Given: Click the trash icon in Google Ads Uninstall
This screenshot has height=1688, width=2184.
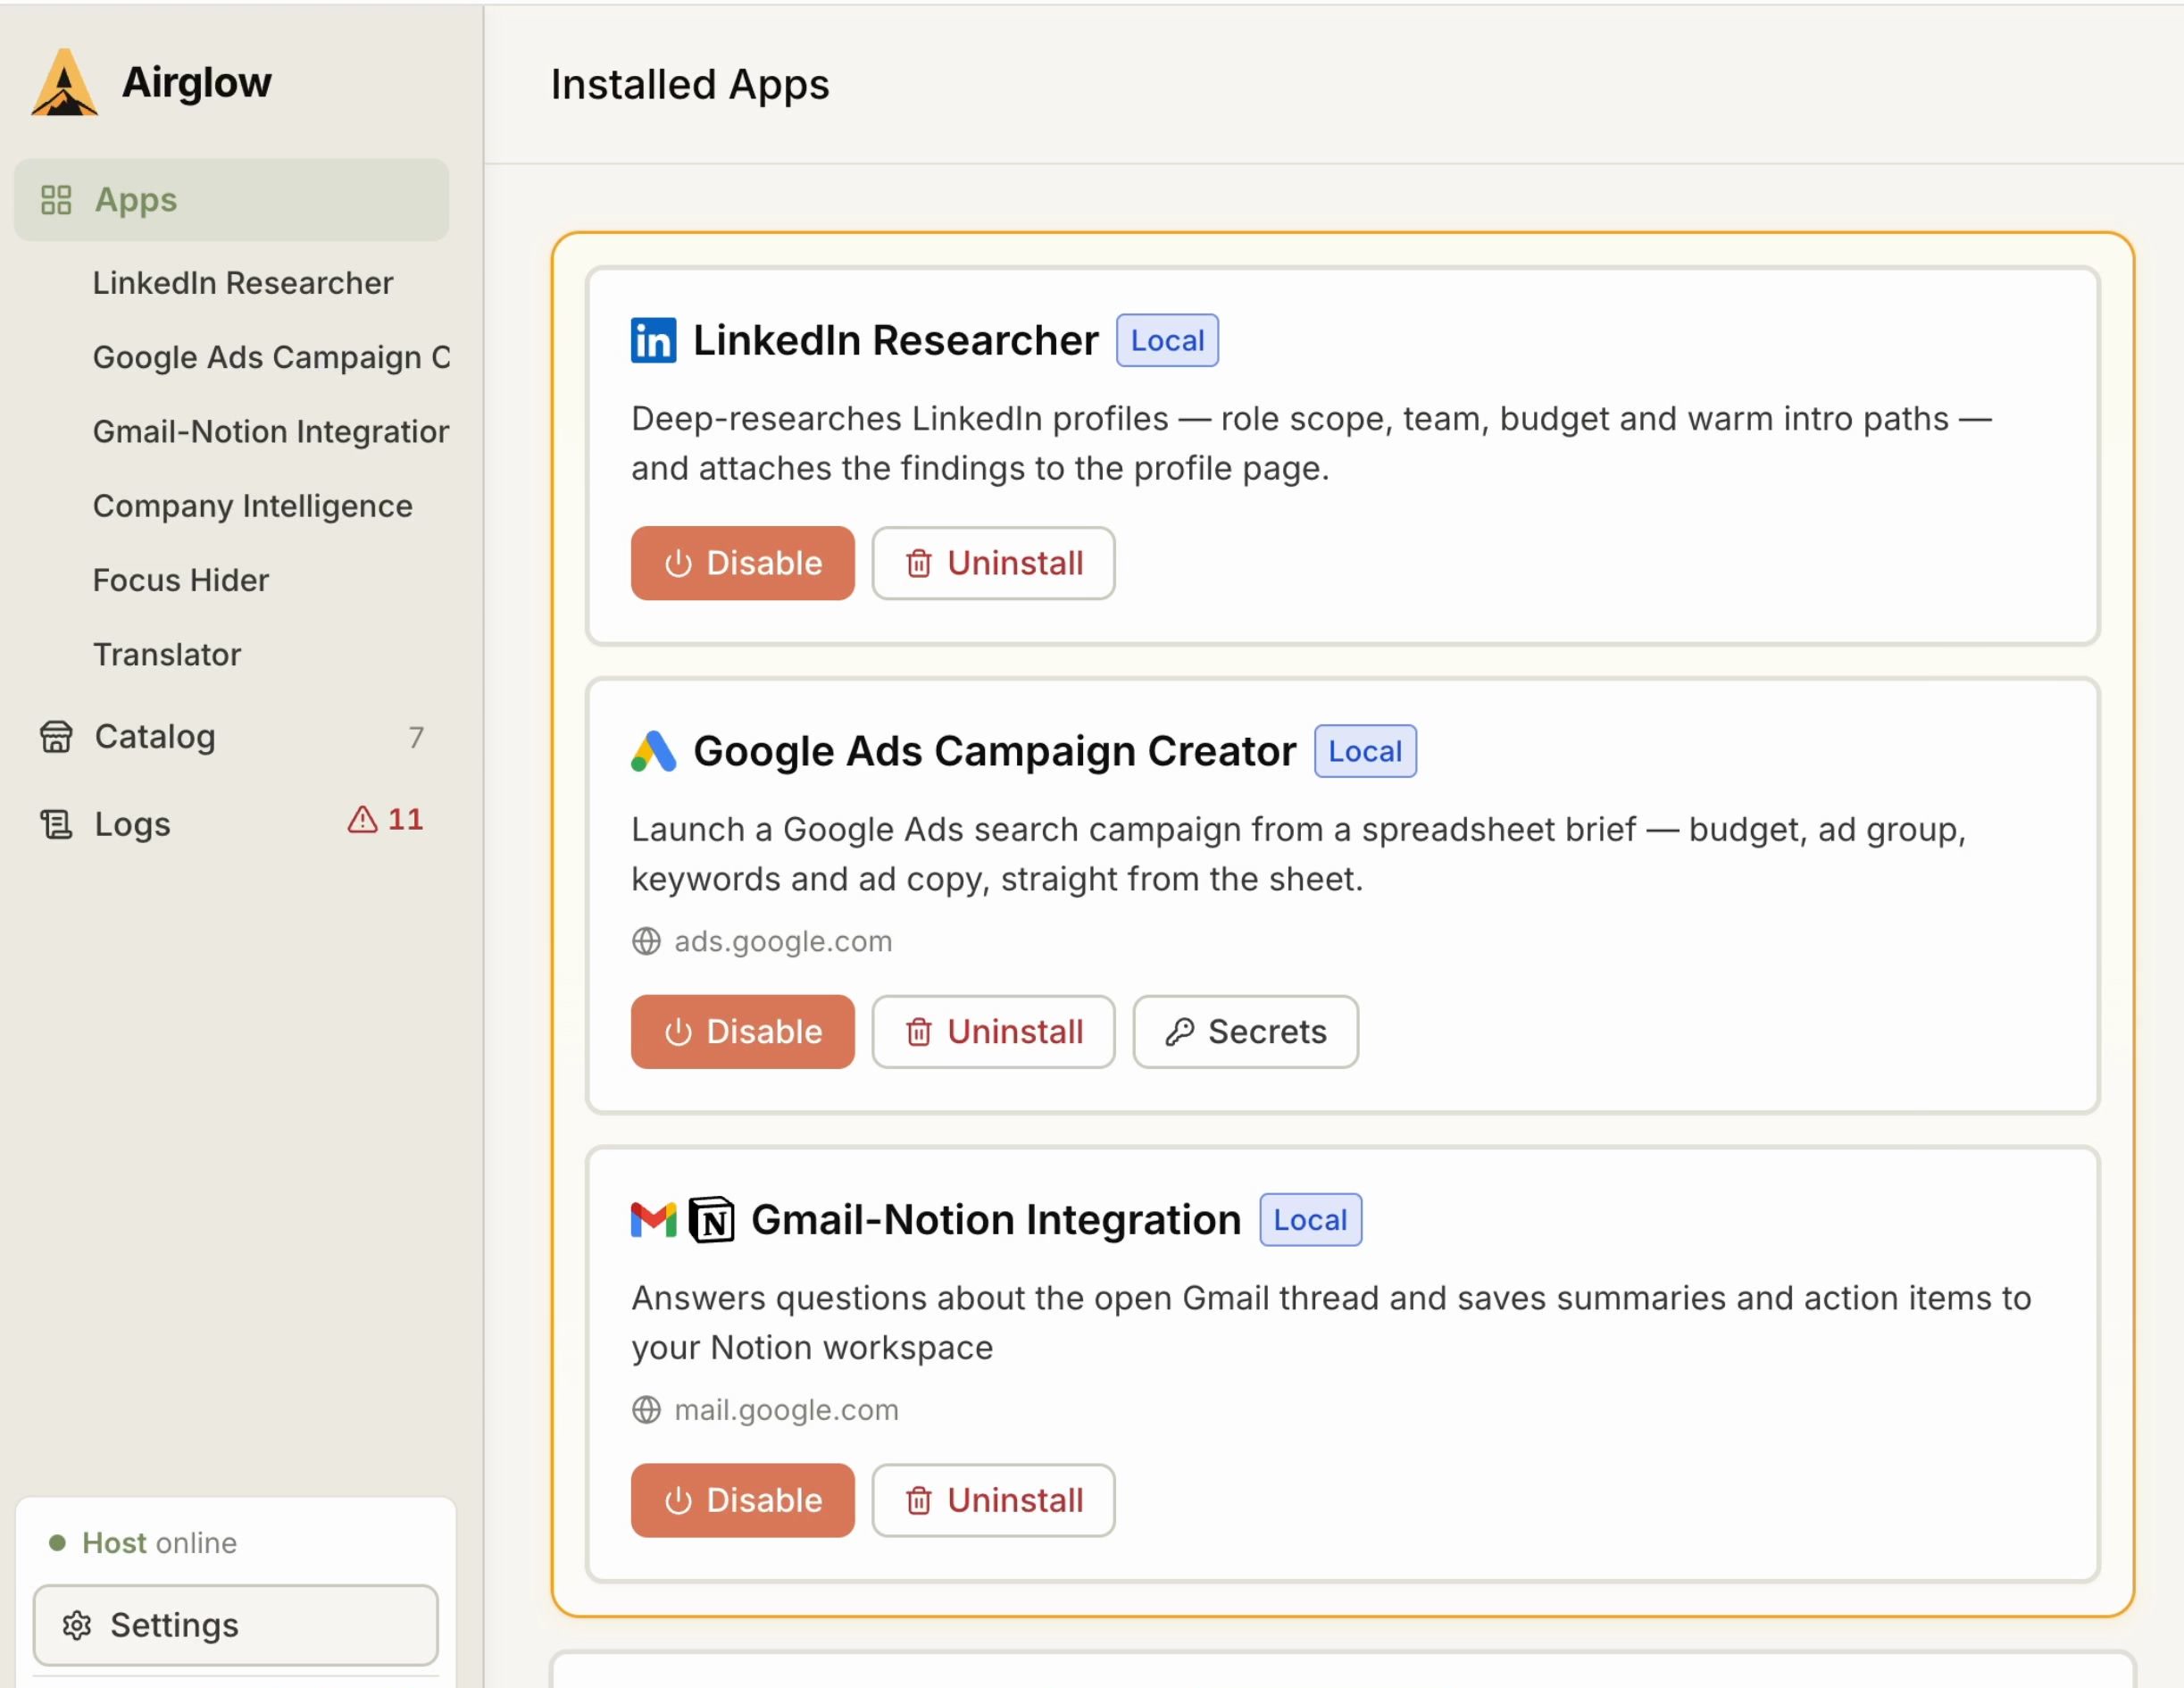Looking at the screenshot, I should coord(919,1033).
